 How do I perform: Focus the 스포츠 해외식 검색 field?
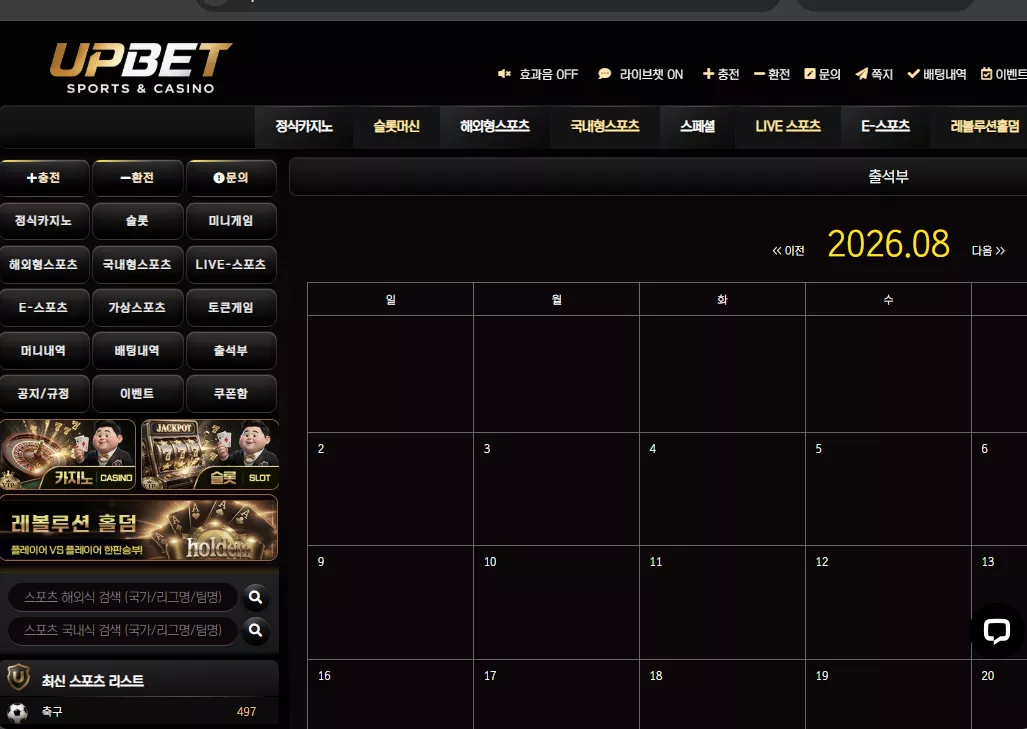(122, 597)
